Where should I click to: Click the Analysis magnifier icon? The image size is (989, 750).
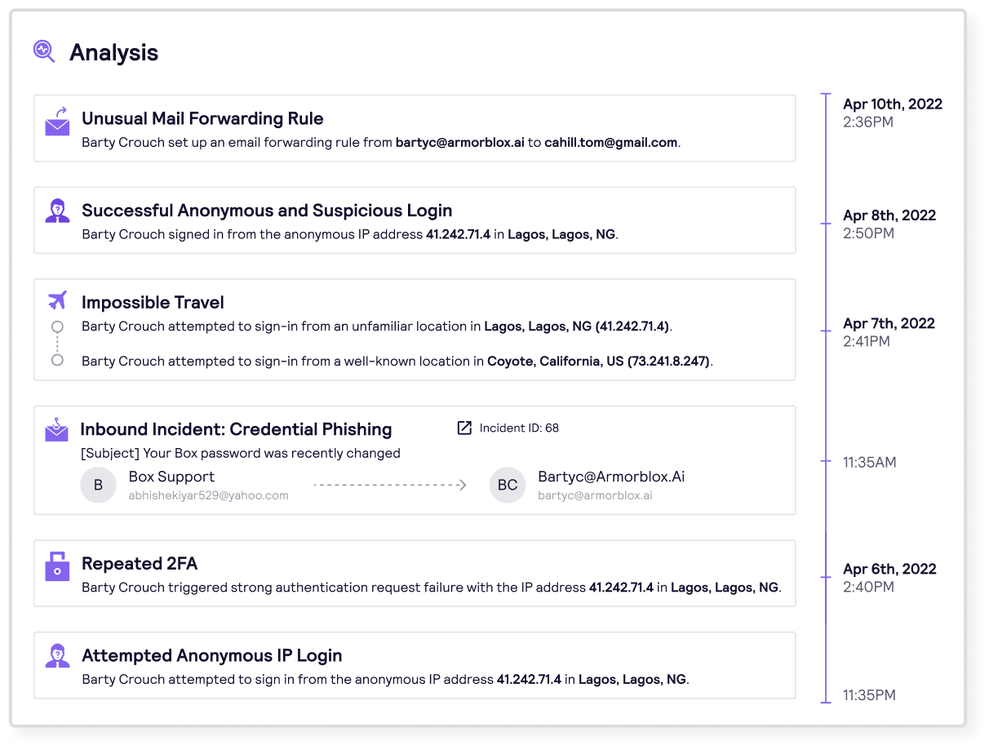[x=44, y=51]
